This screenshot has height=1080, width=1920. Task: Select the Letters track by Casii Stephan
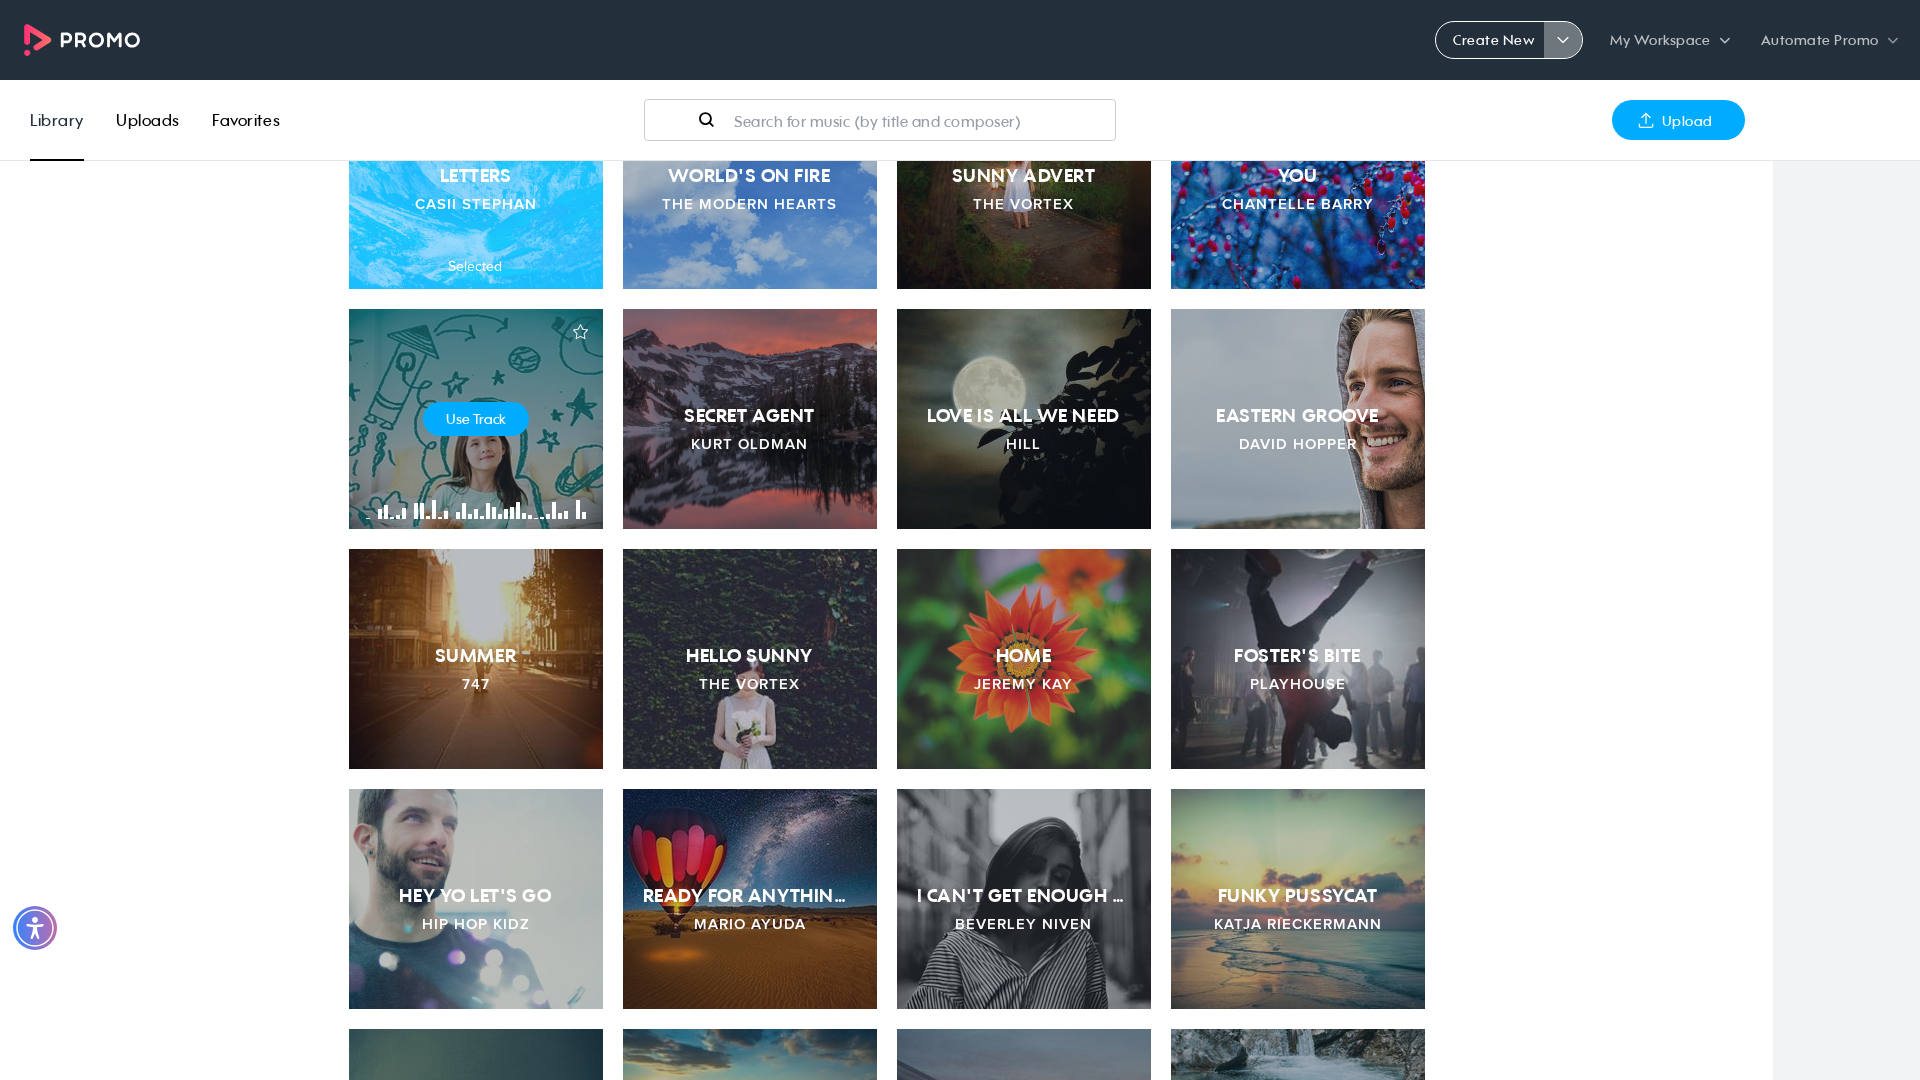(476, 225)
